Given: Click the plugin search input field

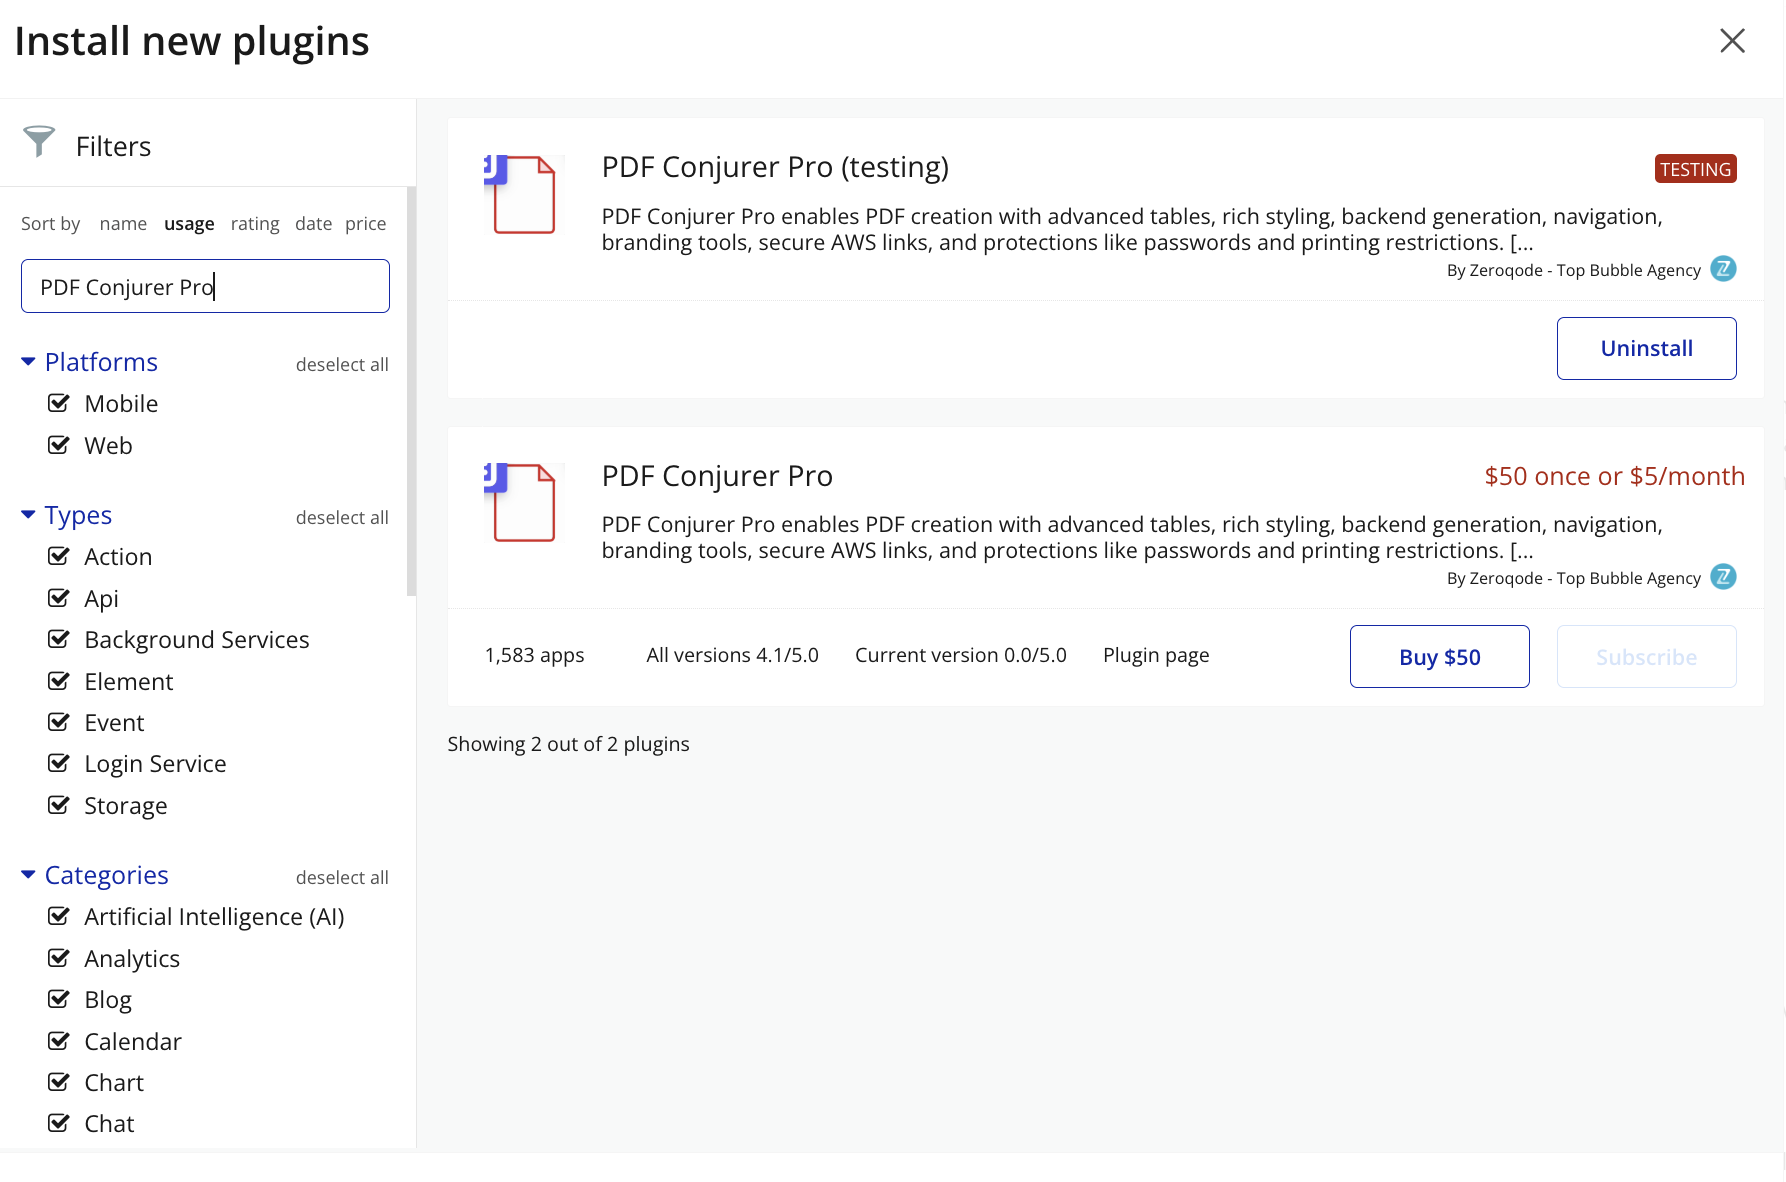Looking at the screenshot, I should [205, 287].
